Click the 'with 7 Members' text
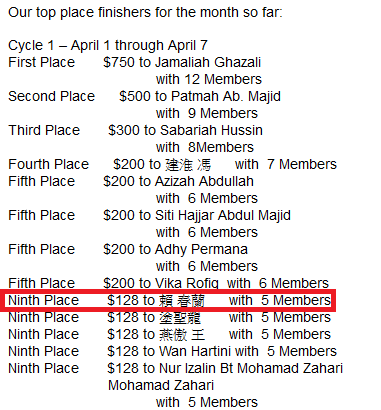 [286, 164]
